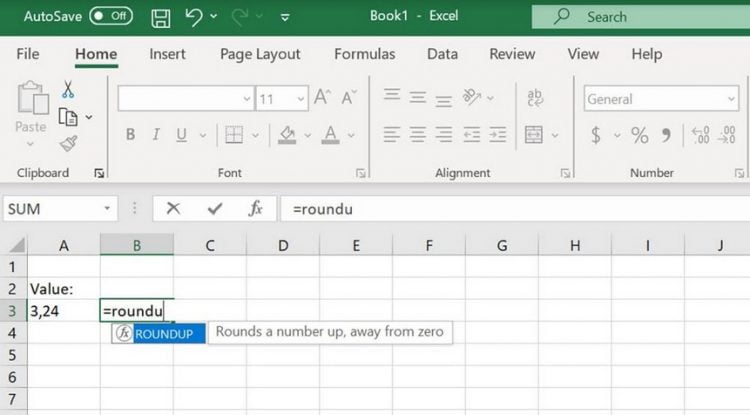Cancel the formula entry
750x415 pixels.
[173, 208]
